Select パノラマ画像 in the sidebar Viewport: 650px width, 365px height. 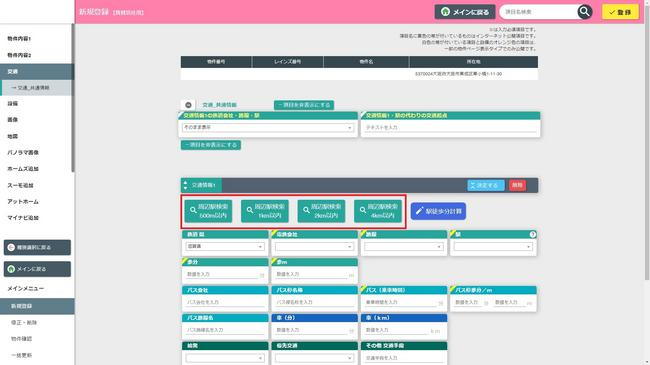(23, 153)
